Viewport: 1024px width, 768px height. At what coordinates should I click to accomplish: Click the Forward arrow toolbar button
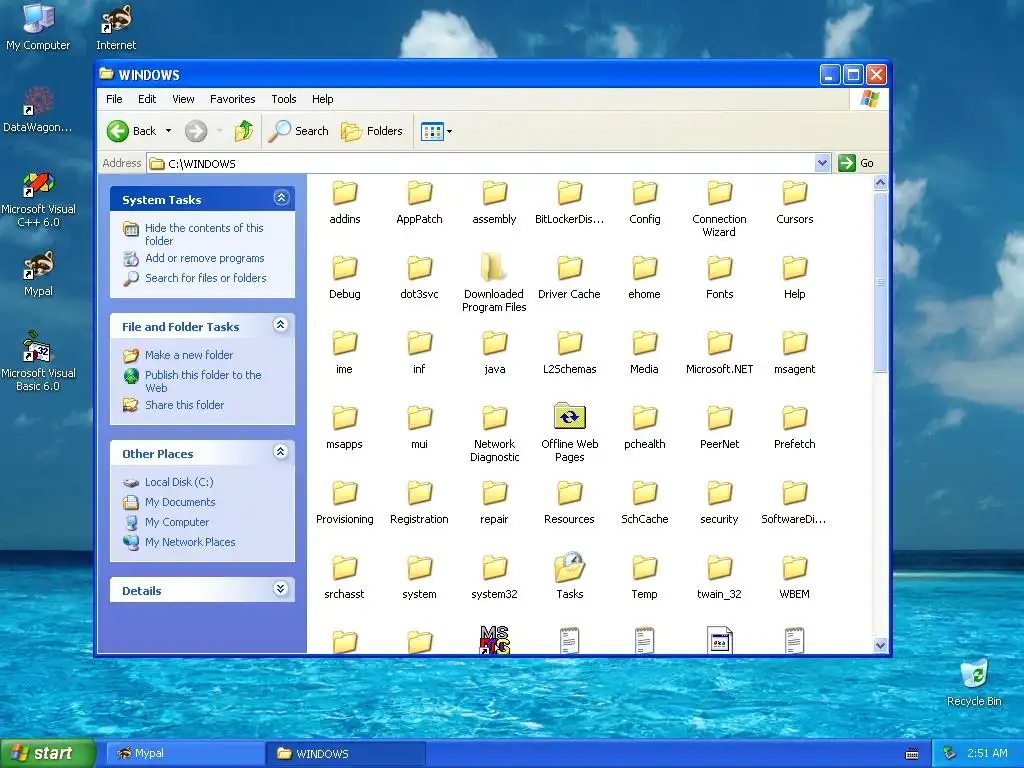pyautogui.click(x=196, y=131)
